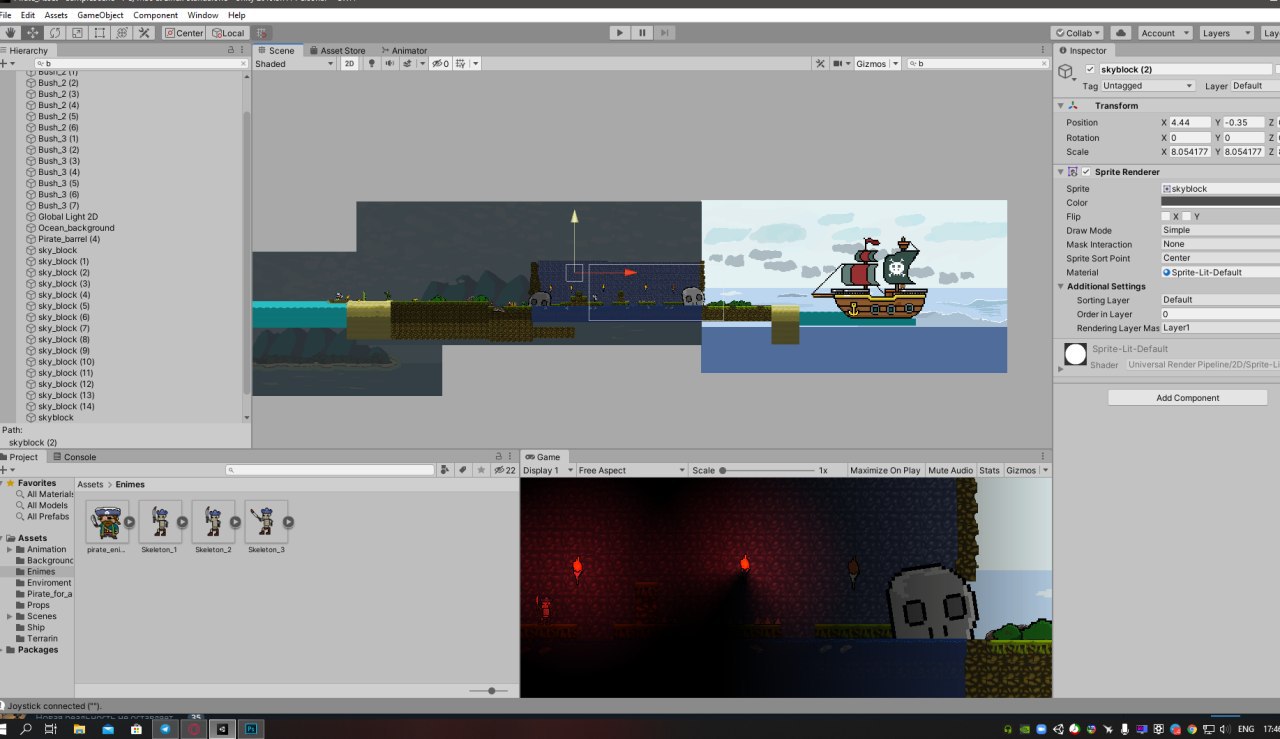This screenshot has height=739, width=1280.
Task: Open Gizmos dropdown in Scene view
Action: click(x=877, y=63)
